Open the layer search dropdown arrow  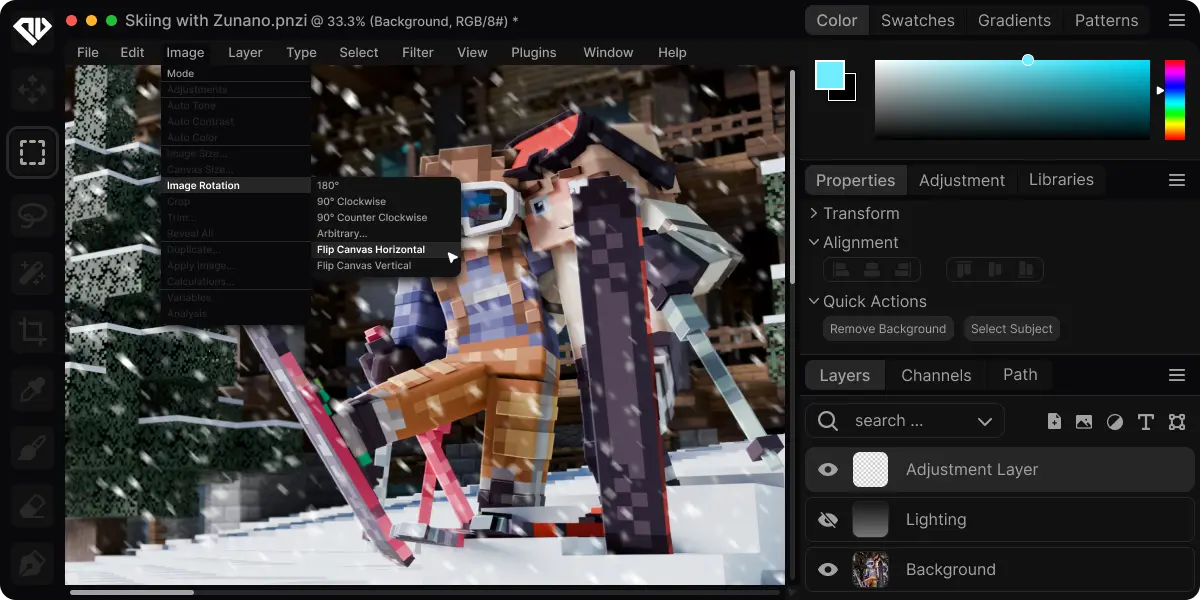pyautogui.click(x=985, y=421)
